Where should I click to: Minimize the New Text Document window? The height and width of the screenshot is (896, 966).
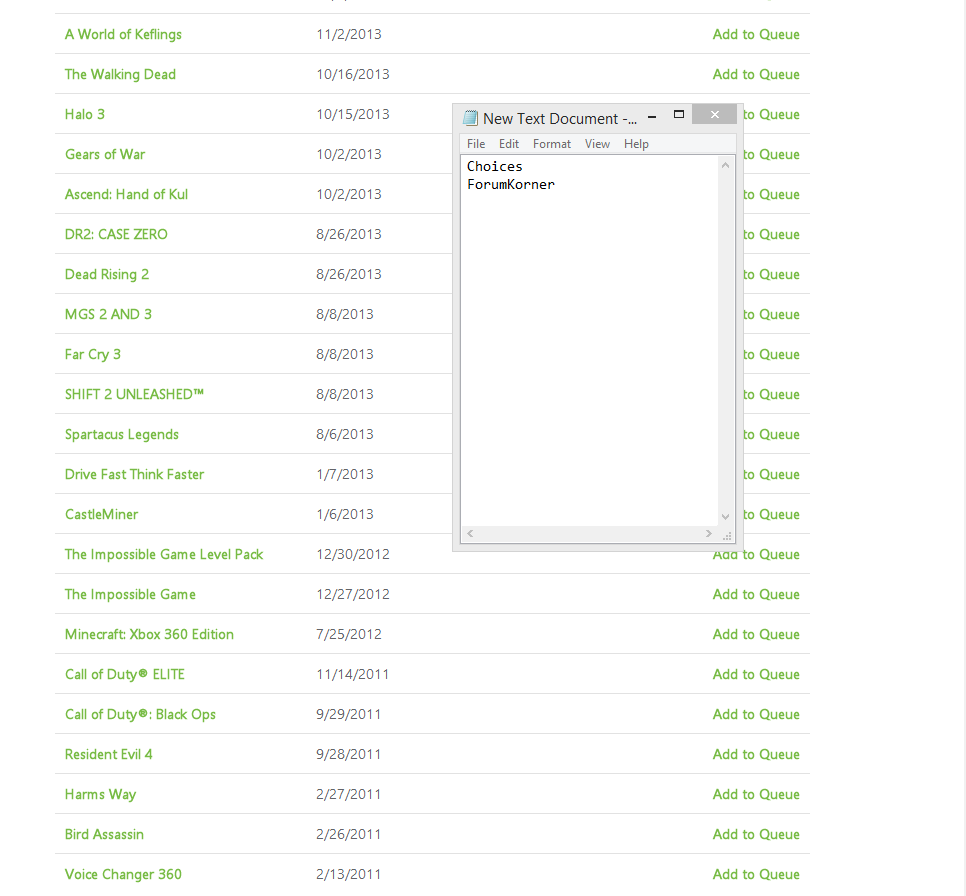click(x=652, y=115)
